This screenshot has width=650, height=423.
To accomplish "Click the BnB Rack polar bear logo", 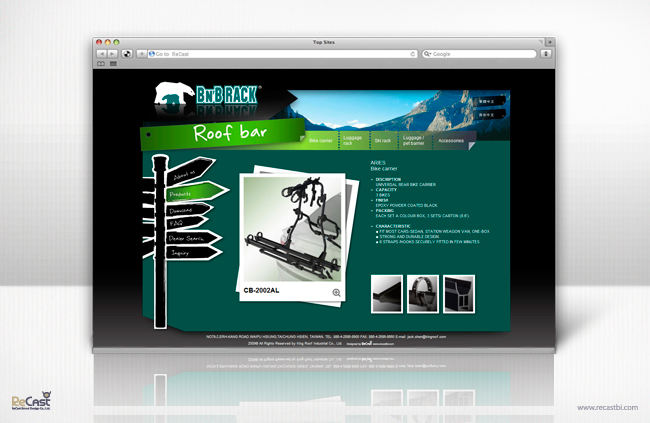I will [x=207, y=94].
